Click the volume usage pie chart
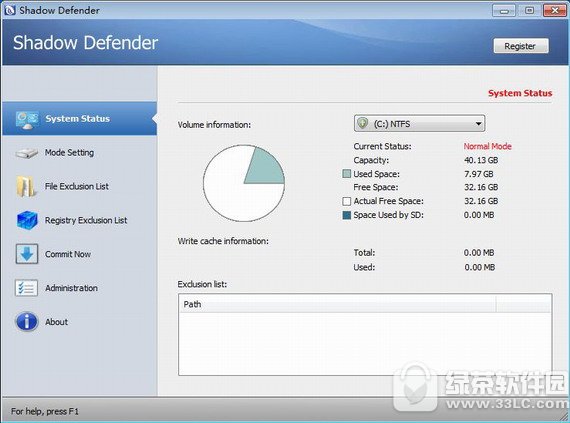This screenshot has width=570, height=423. coord(244,183)
